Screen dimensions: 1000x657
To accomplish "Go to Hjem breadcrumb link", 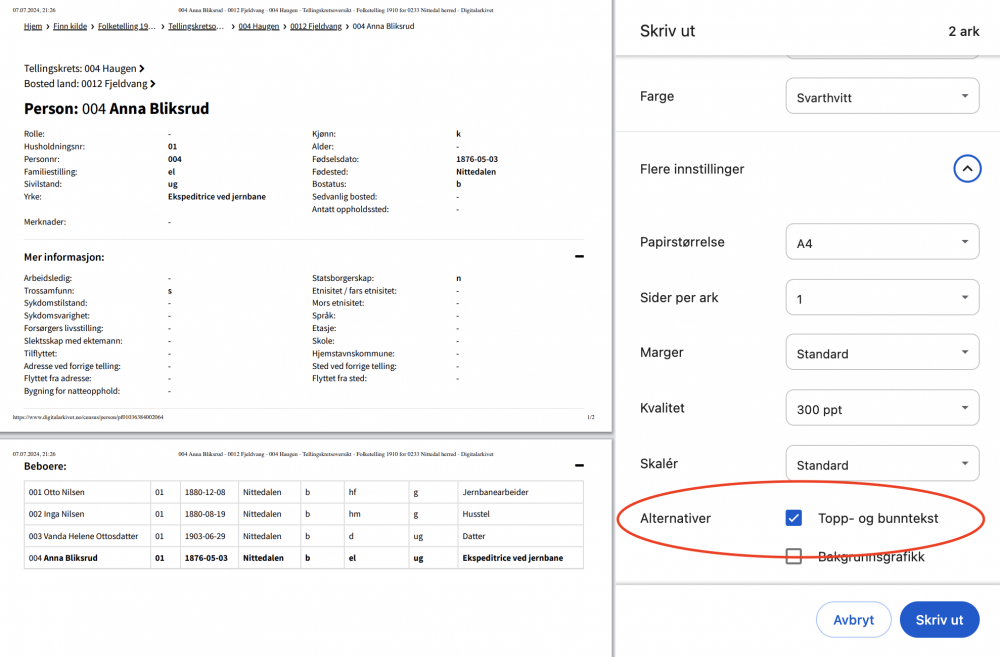I will 33,26.
